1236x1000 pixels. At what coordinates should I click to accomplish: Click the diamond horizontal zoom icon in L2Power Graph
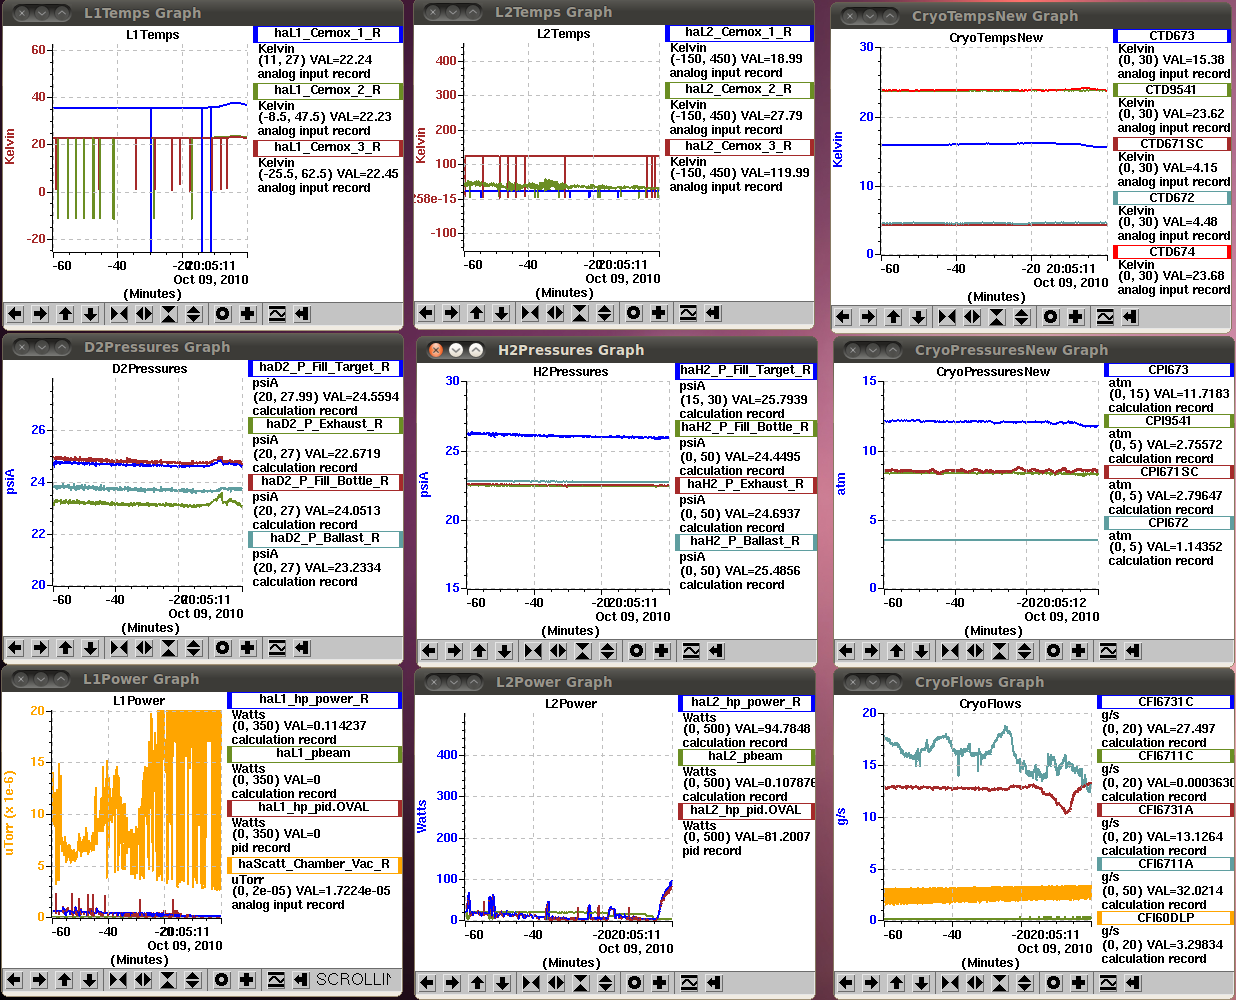pyautogui.click(x=556, y=983)
